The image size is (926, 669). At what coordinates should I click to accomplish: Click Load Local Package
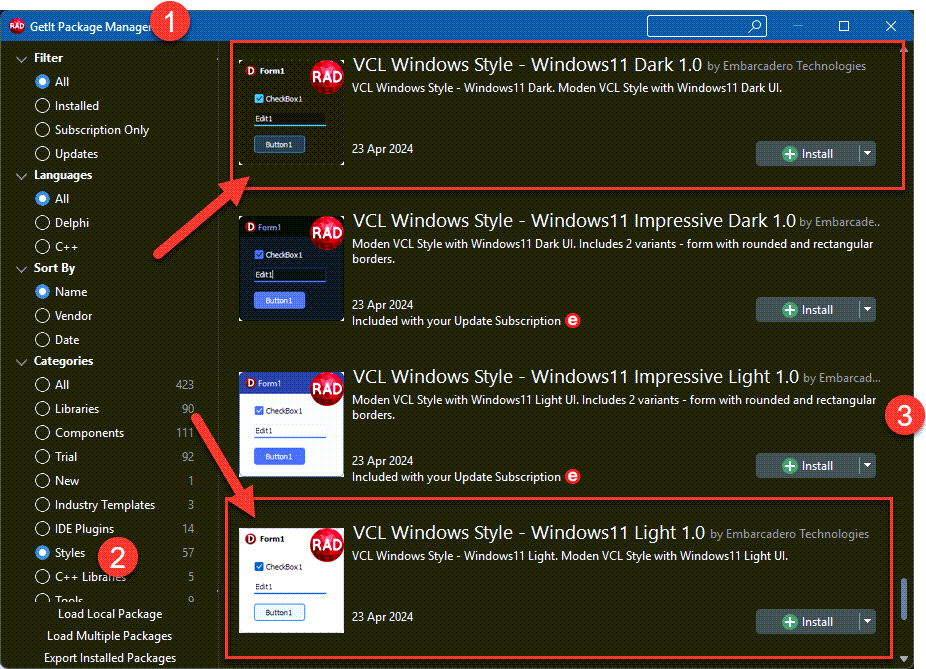110,614
